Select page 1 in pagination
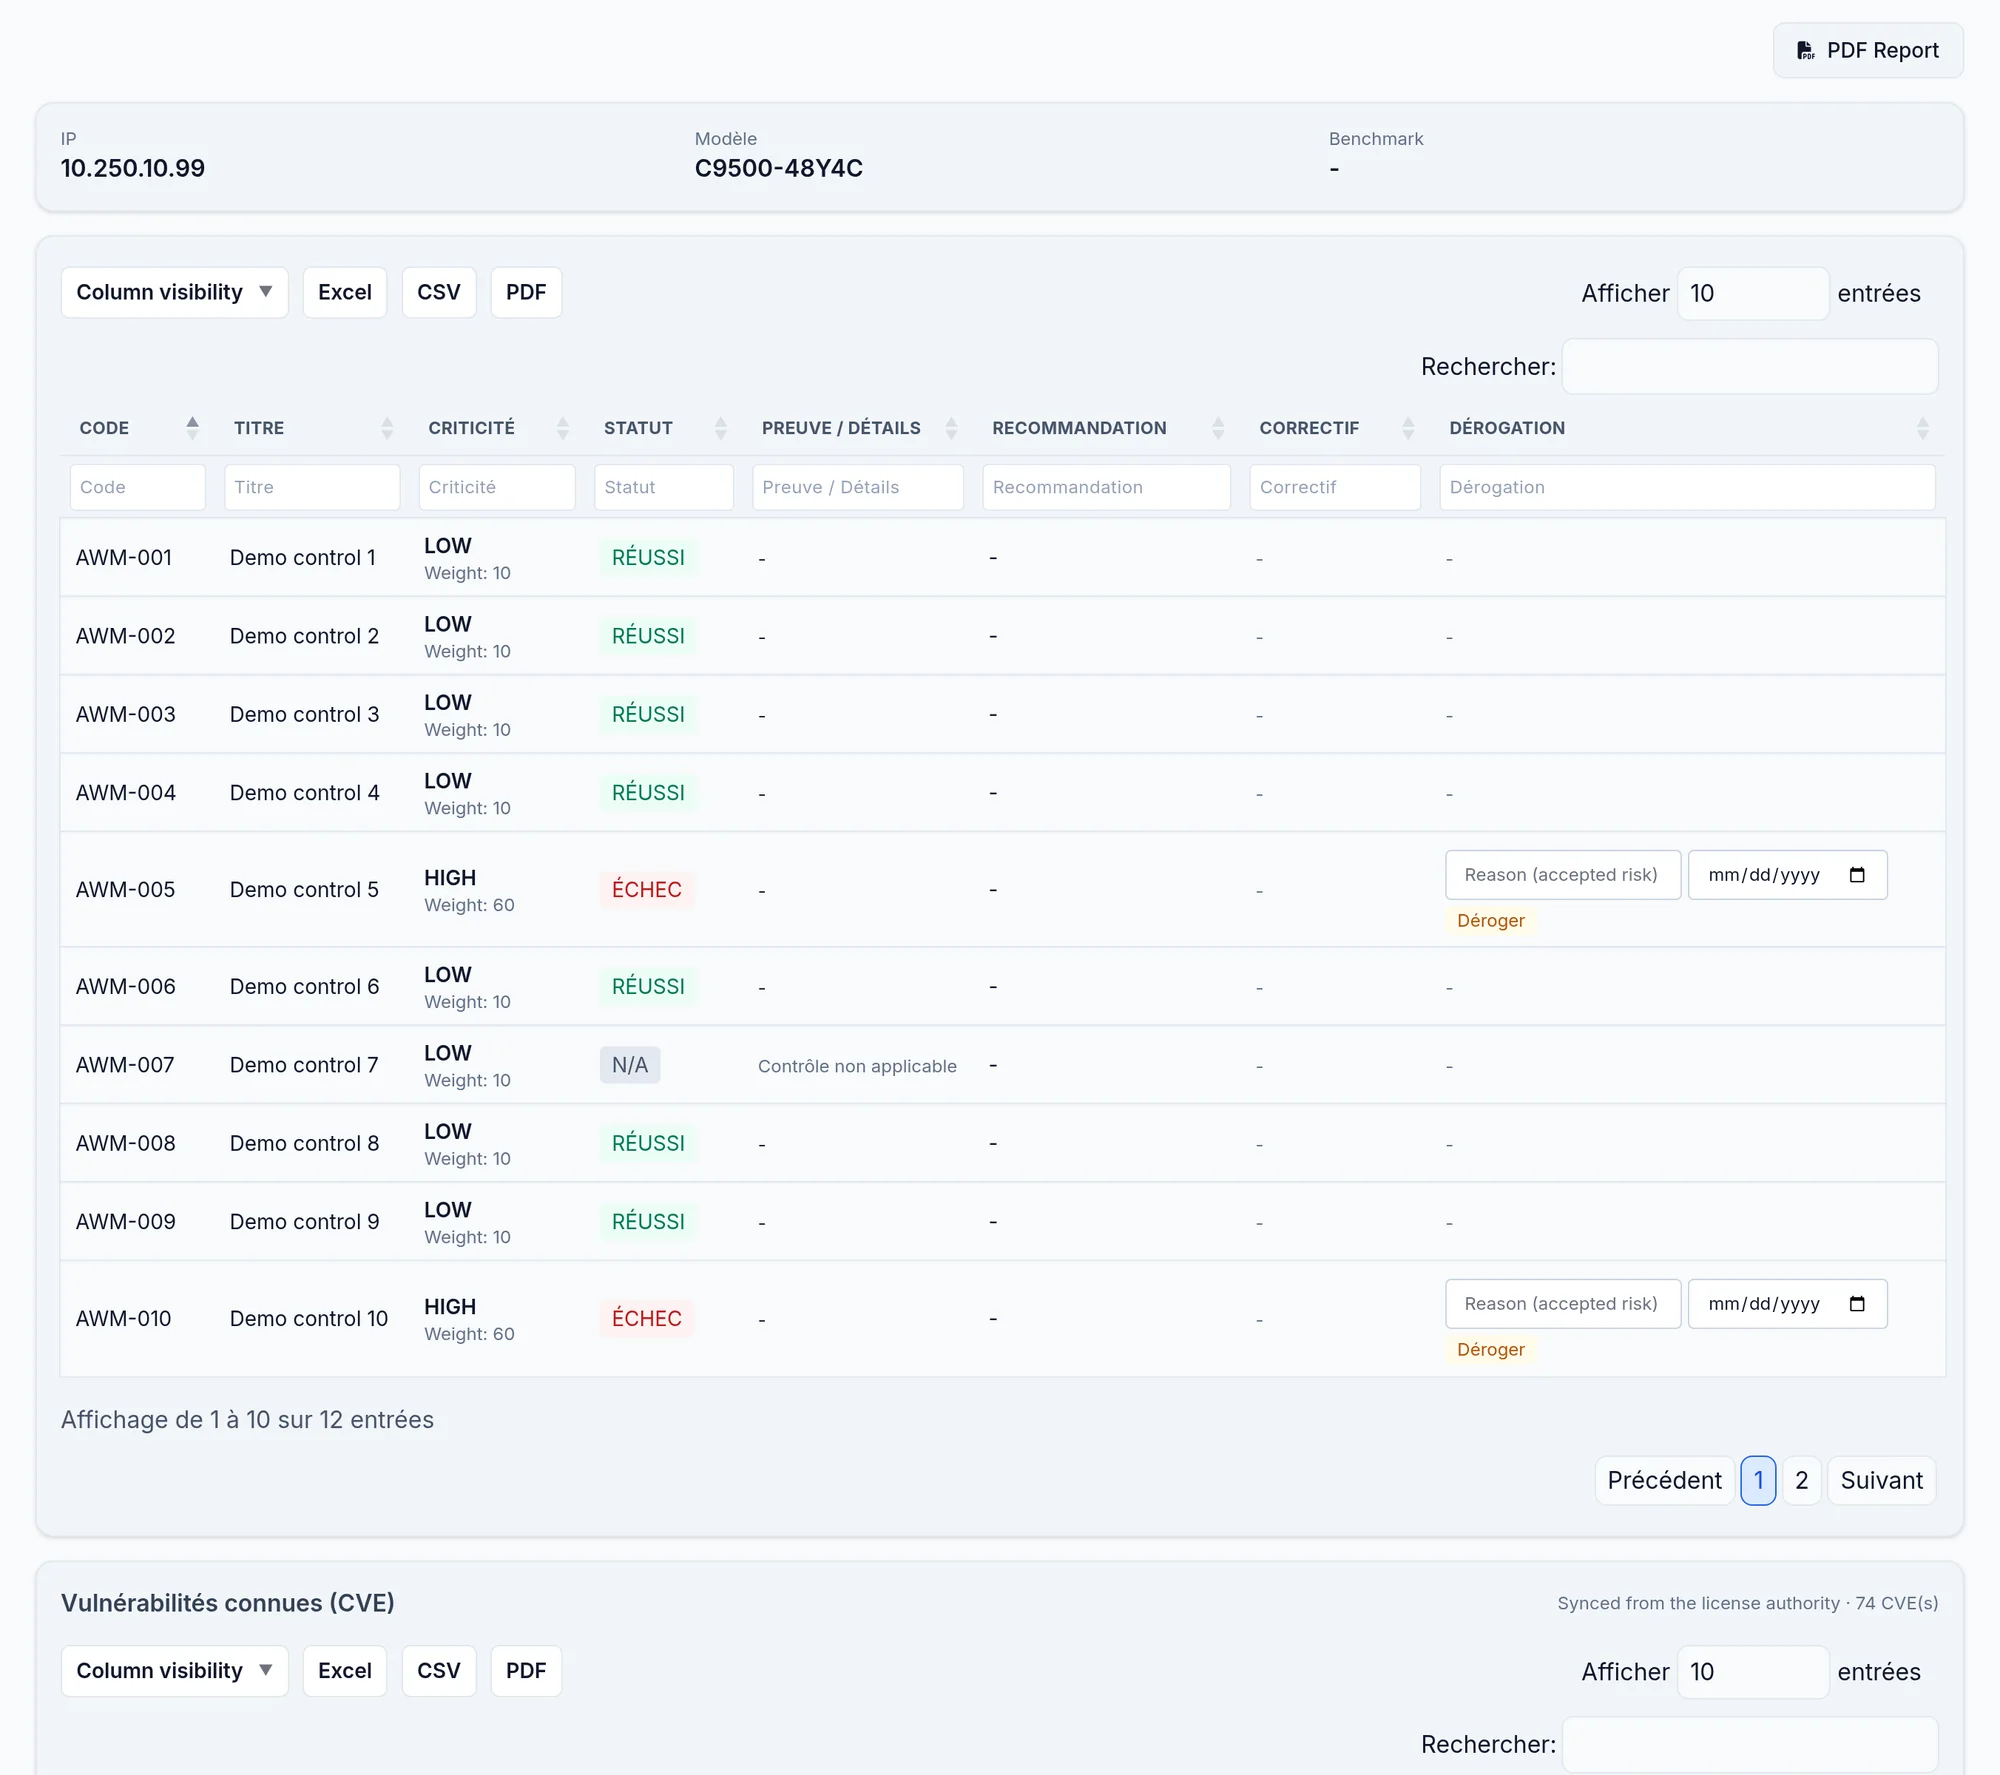This screenshot has height=1775, width=2000. tap(1758, 1480)
